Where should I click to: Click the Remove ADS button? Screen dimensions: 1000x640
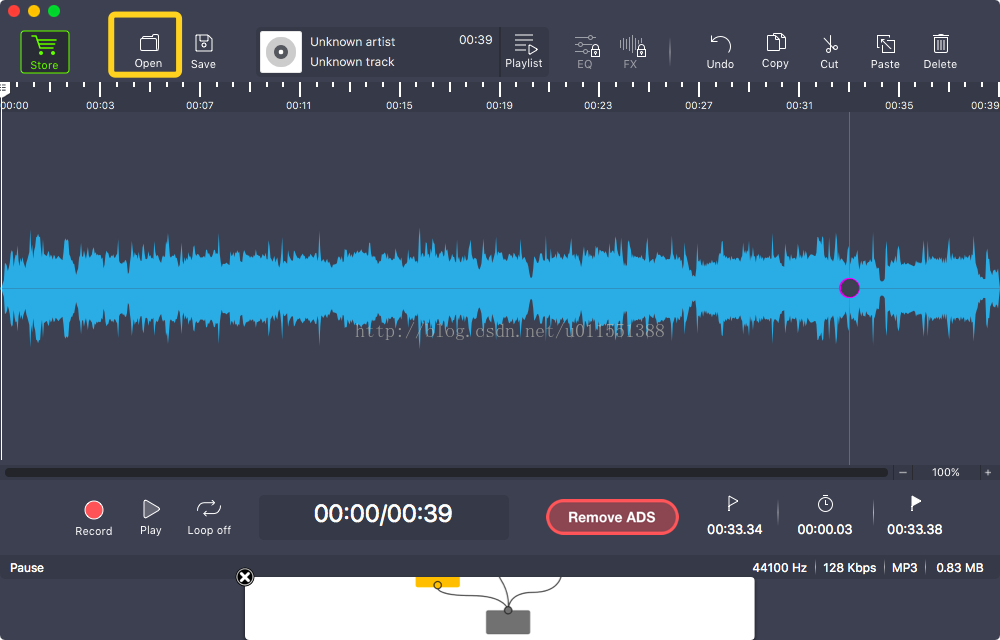click(x=612, y=517)
